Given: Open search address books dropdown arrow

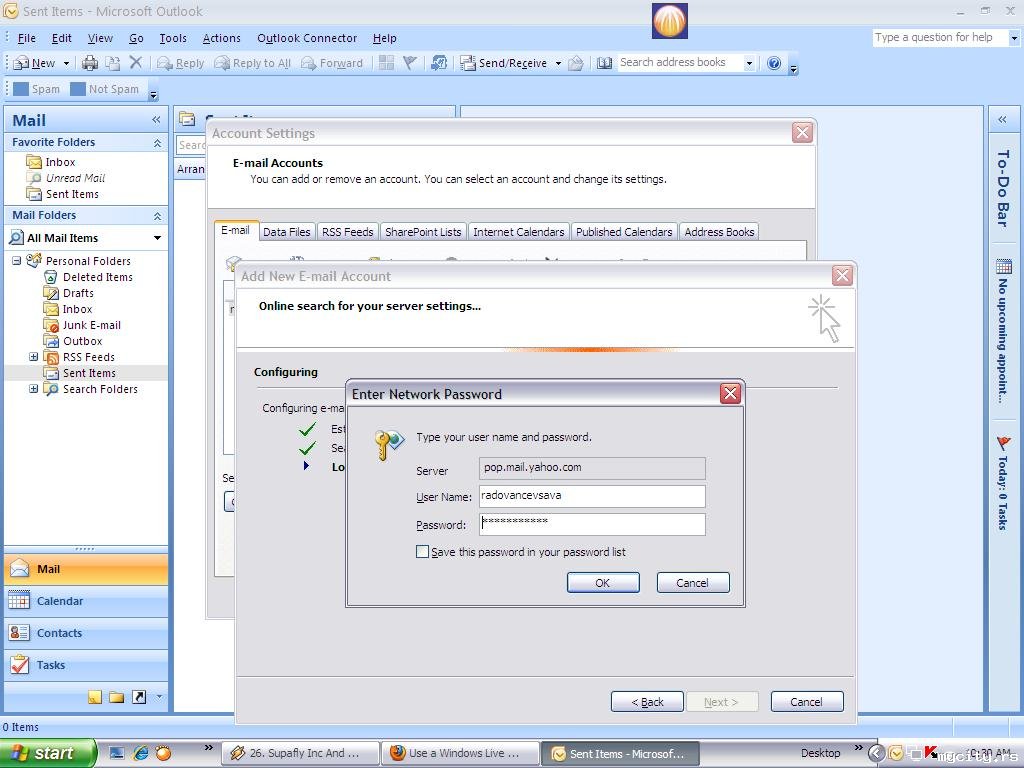Looking at the screenshot, I should coord(749,63).
